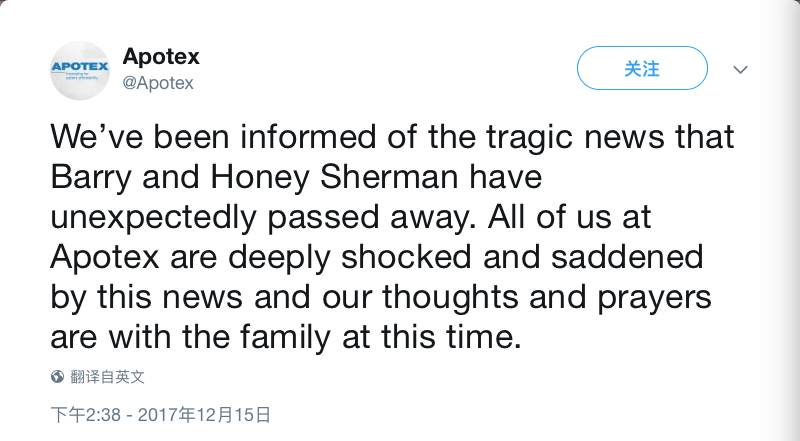This screenshot has height=441, width=800.
Task: Click the words "by this news" in the tweet
Action: (x=146, y=298)
